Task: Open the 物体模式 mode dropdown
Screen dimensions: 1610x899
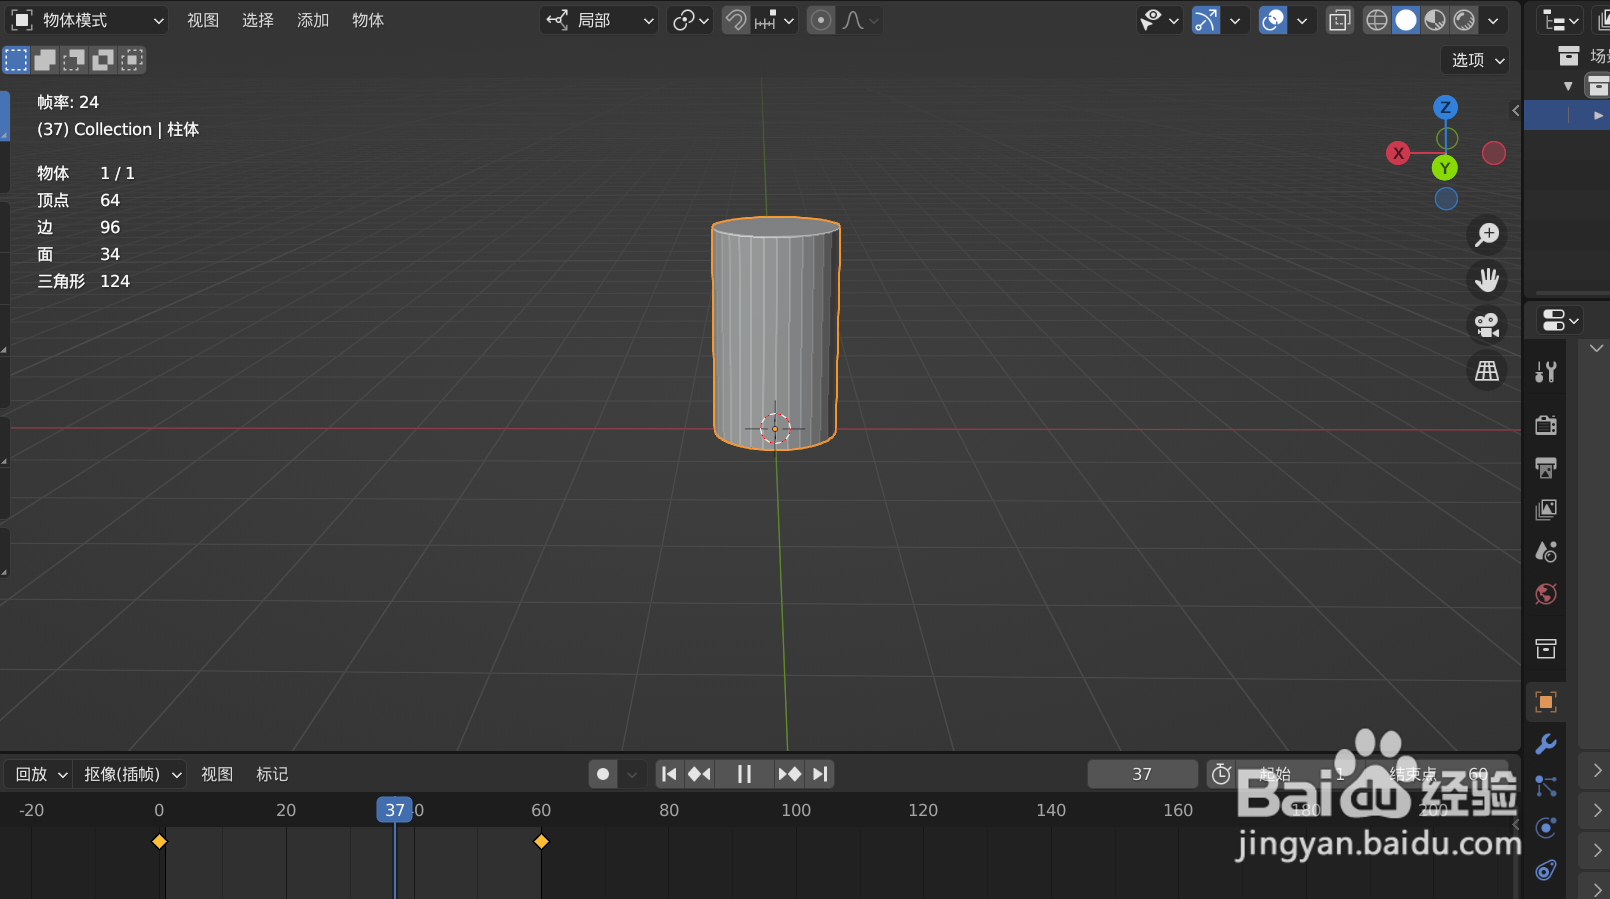Action: click(87, 20)
